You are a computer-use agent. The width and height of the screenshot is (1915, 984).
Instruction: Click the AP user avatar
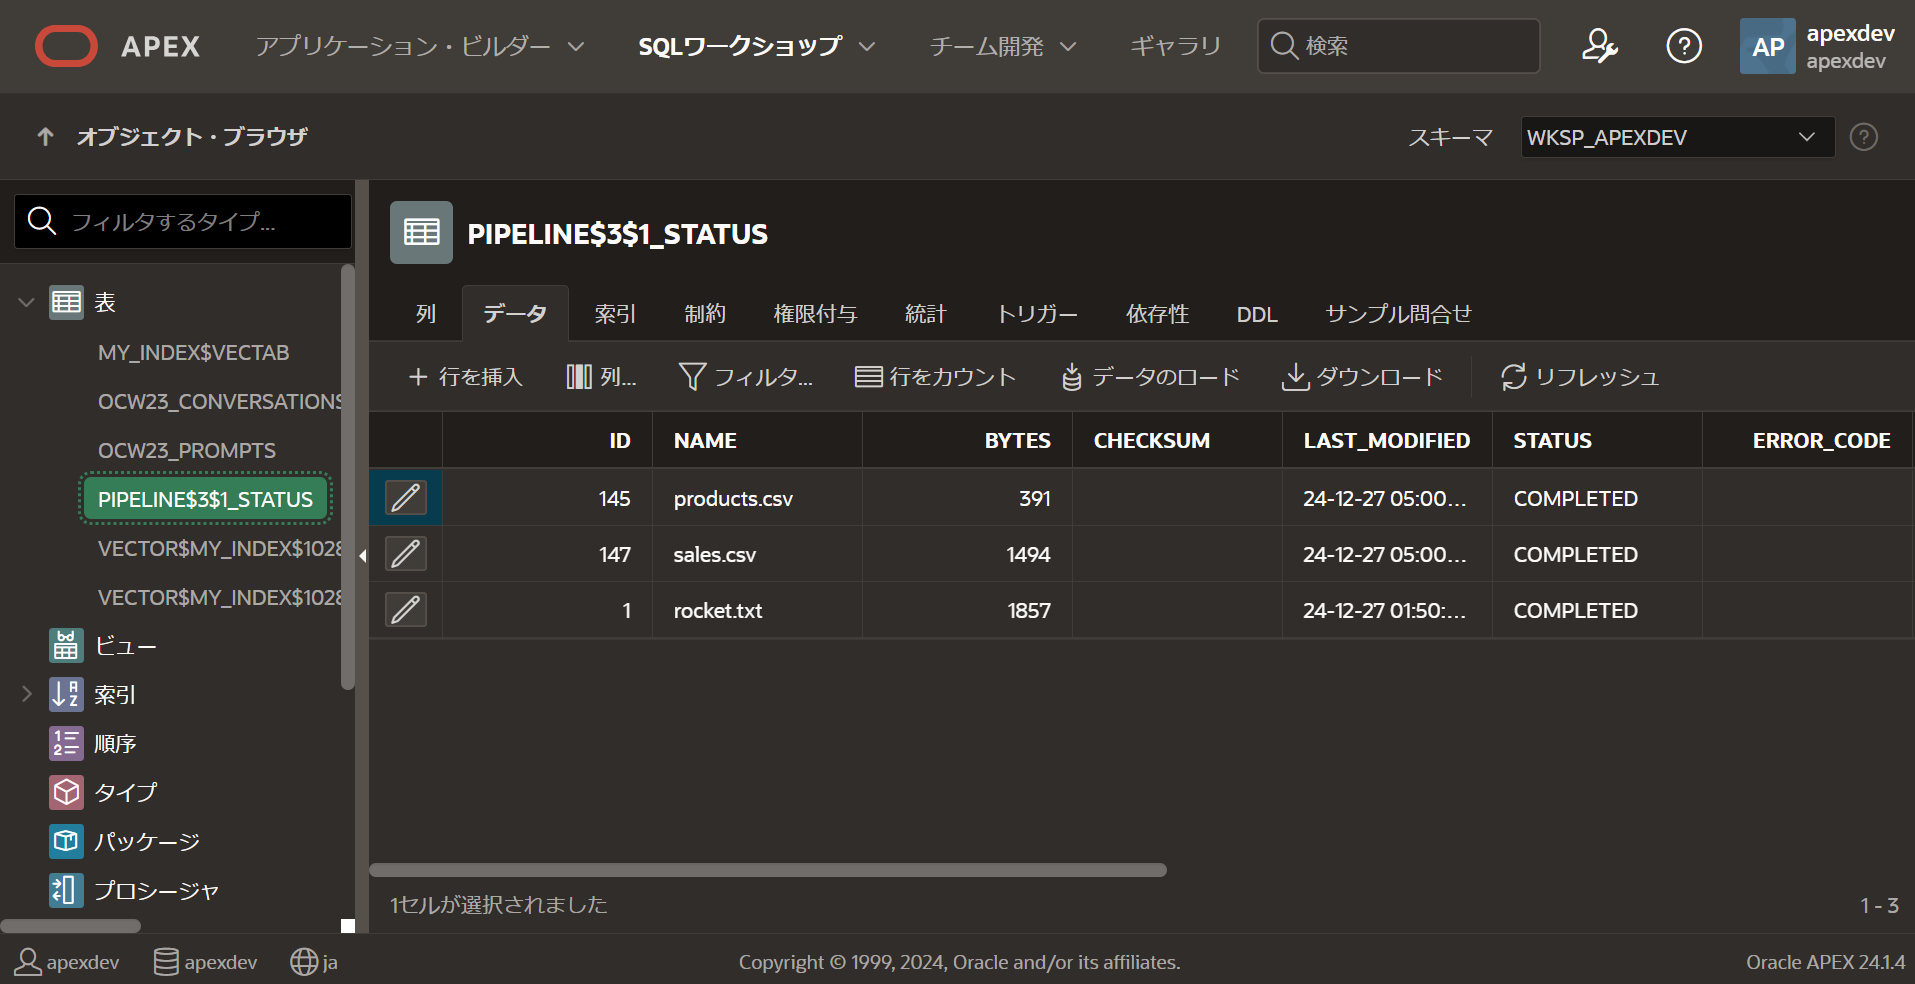(1767, 46)
